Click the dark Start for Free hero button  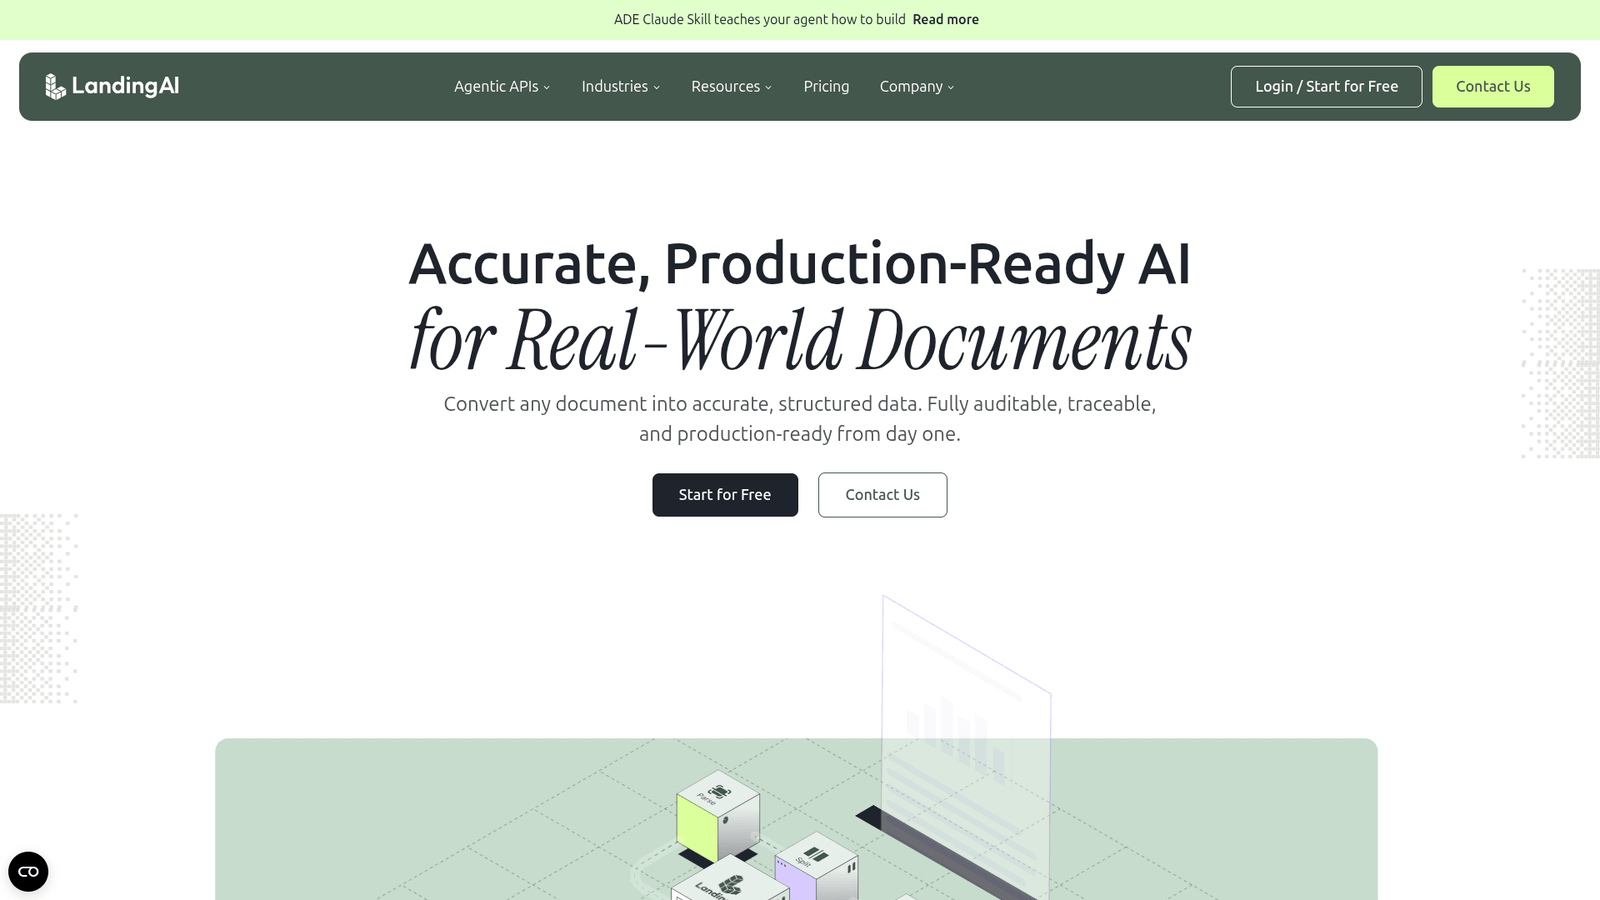tap(725, 495)
